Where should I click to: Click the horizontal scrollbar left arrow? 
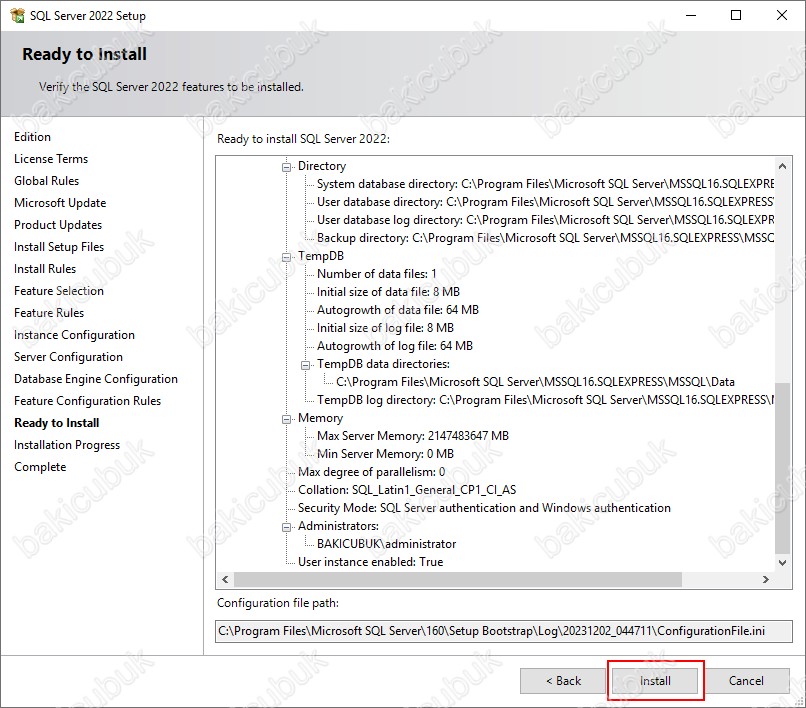click(x=225, y=579)
